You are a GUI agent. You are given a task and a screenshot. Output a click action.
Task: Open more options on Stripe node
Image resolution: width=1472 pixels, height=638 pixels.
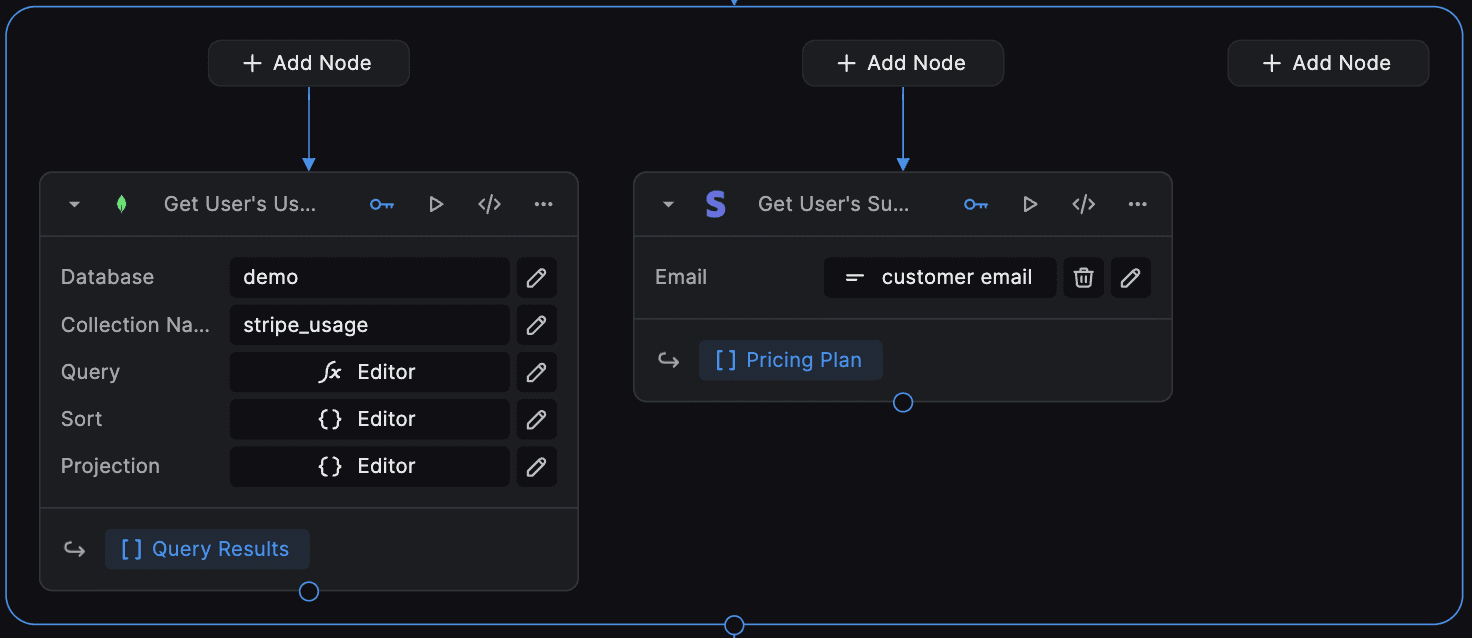[x=1137, y=204]
